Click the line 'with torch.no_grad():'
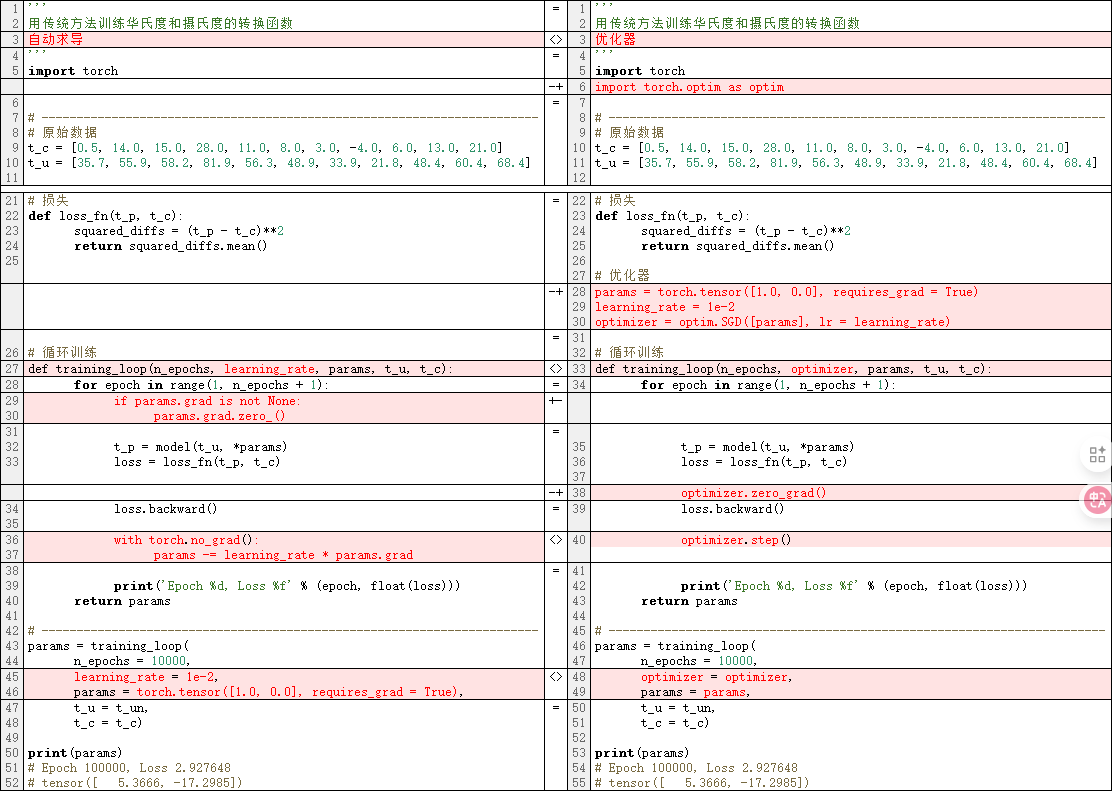The height and width of the screenshot is (791, 1112). (x=187, y=540)
